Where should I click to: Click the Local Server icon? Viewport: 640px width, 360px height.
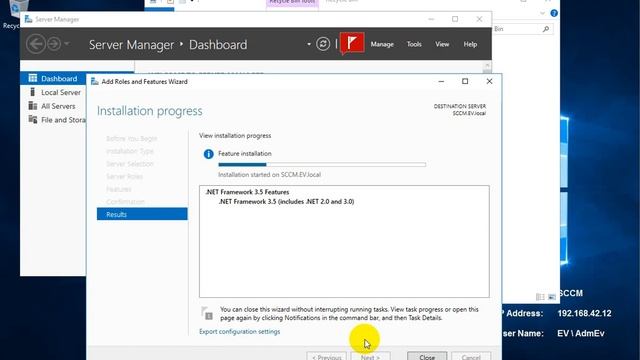[33, 92]
